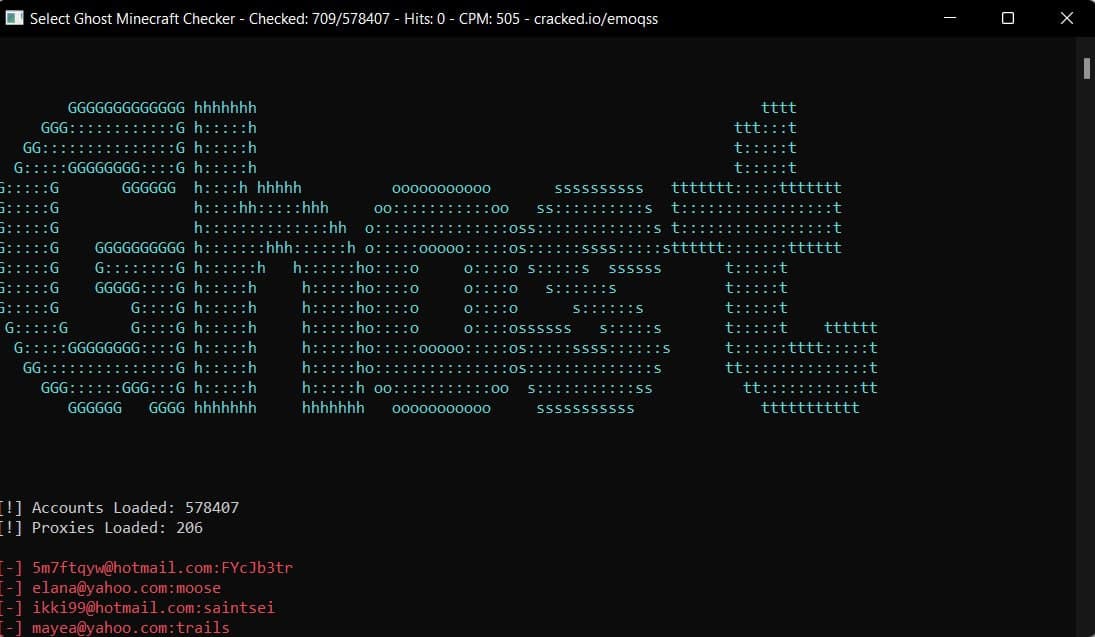Close the Ghost Minecraft Checker window
Image resolution: width=1095 pixels, height=637 pixels.
tap(1066, 18)
